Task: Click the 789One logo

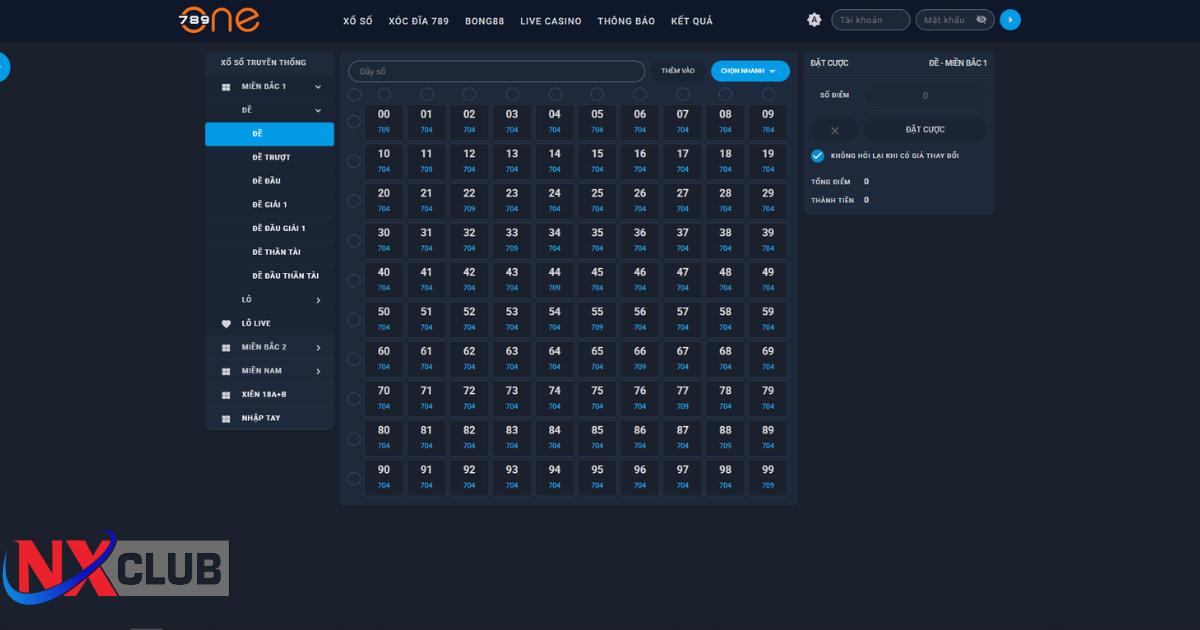Action: pos(219,20)
